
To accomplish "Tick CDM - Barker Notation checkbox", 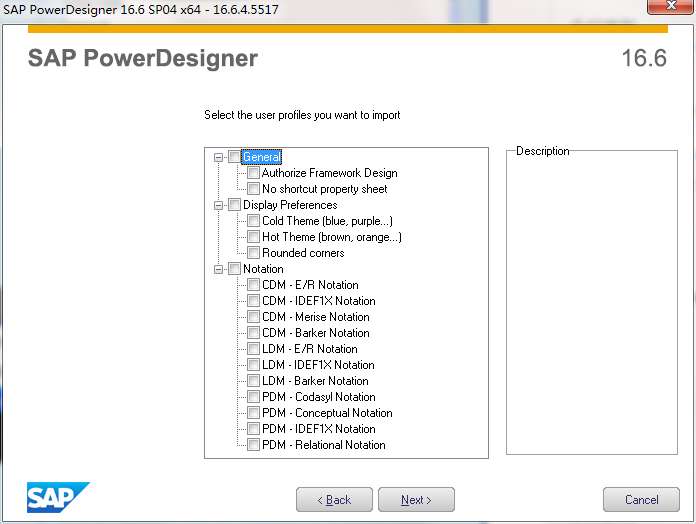I will 253,332.
